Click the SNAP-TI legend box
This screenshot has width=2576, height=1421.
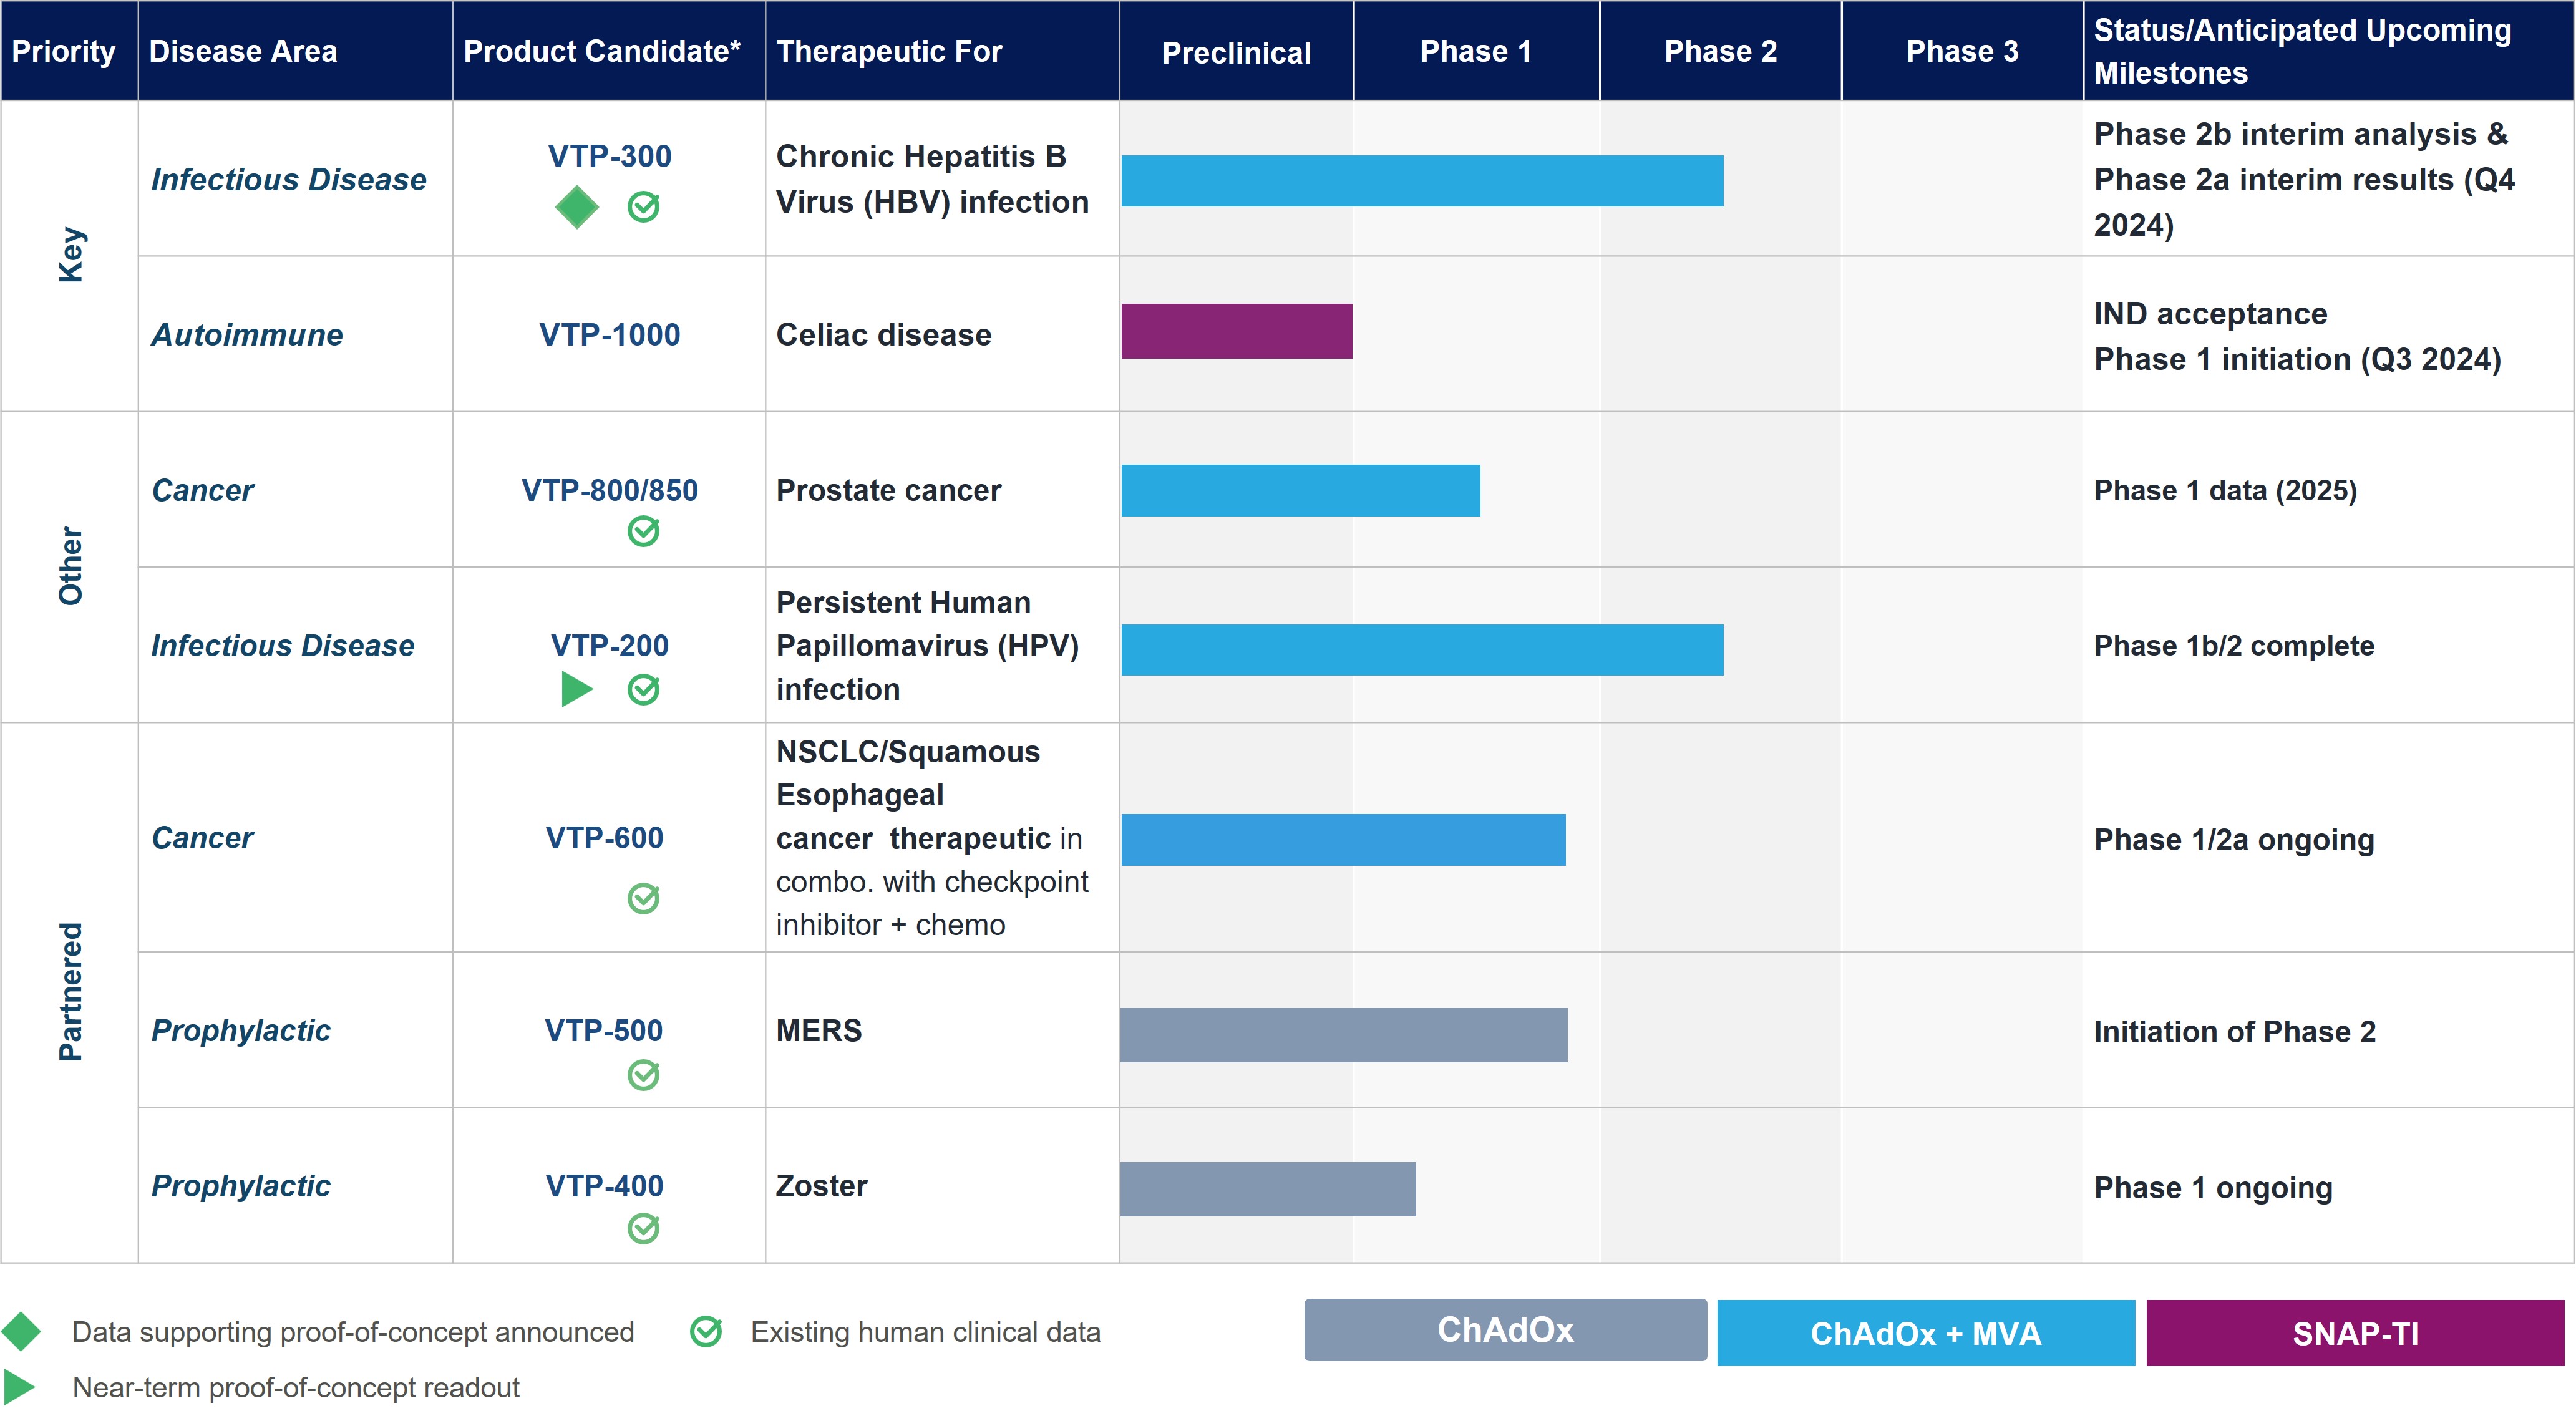(x=2355, y=1333)
